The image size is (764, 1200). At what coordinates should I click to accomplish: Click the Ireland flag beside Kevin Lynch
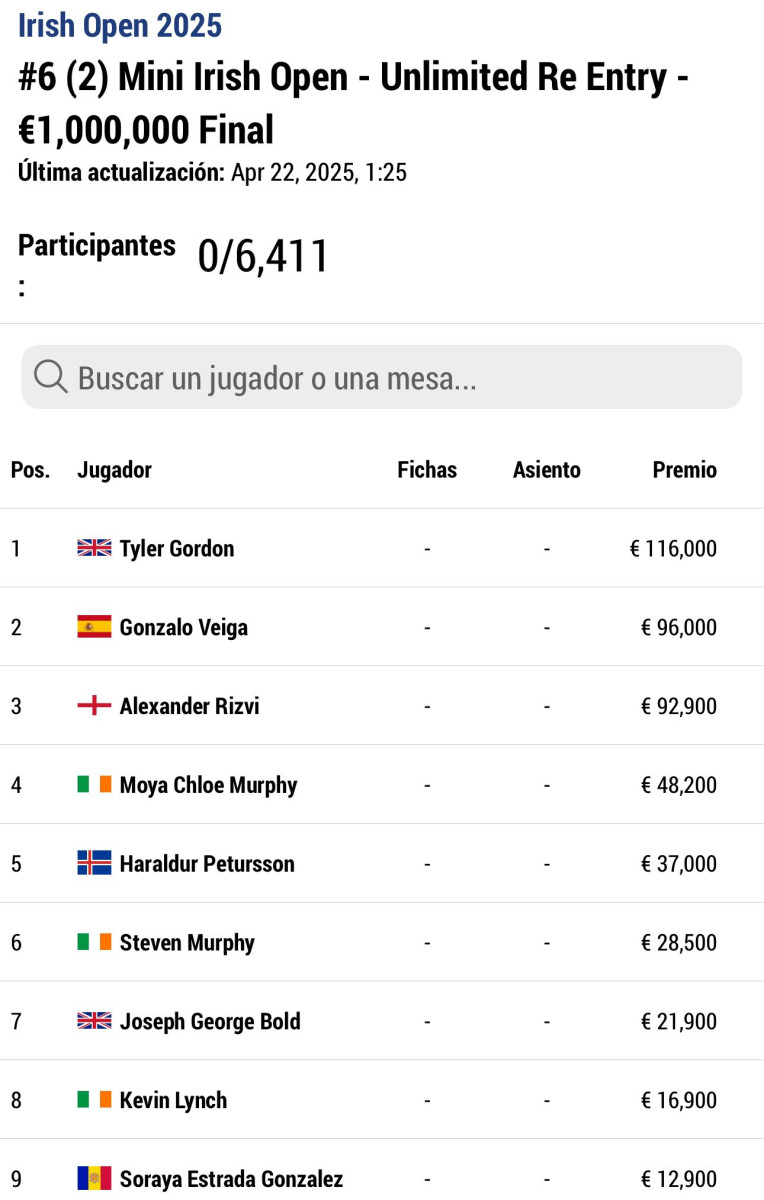coord(94,1100)
